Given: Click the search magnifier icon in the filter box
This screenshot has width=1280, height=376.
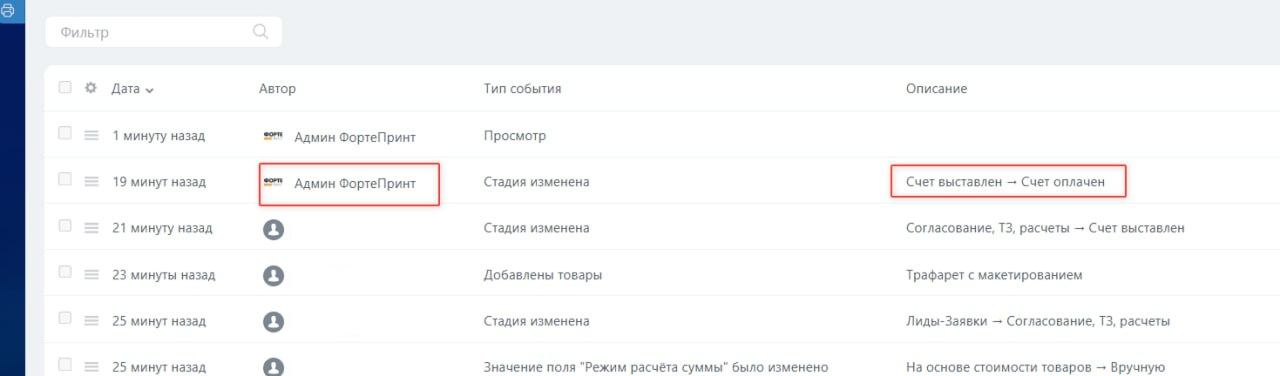Looking at the screenshot, I should (261, 32).
